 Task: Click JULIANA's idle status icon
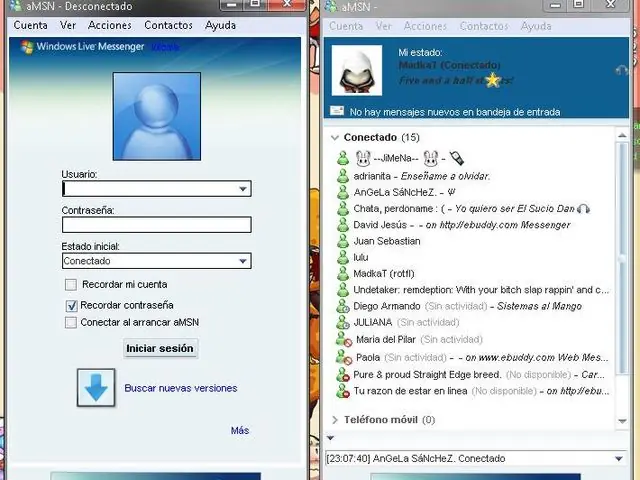click(x=343, y=323)
